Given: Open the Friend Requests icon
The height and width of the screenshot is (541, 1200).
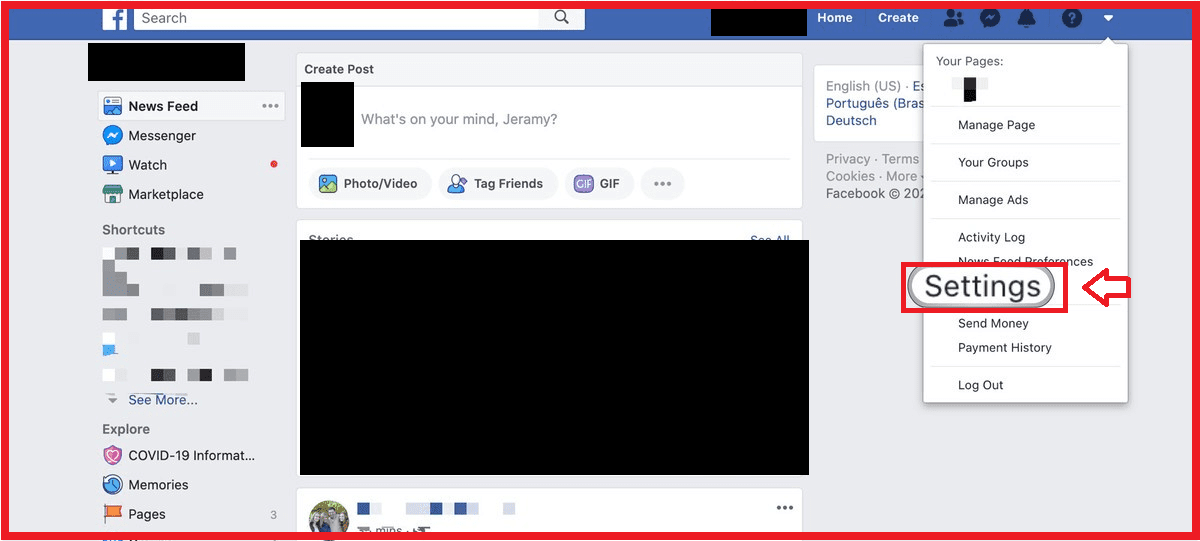Looking at the screenshot, I should 954,18.
